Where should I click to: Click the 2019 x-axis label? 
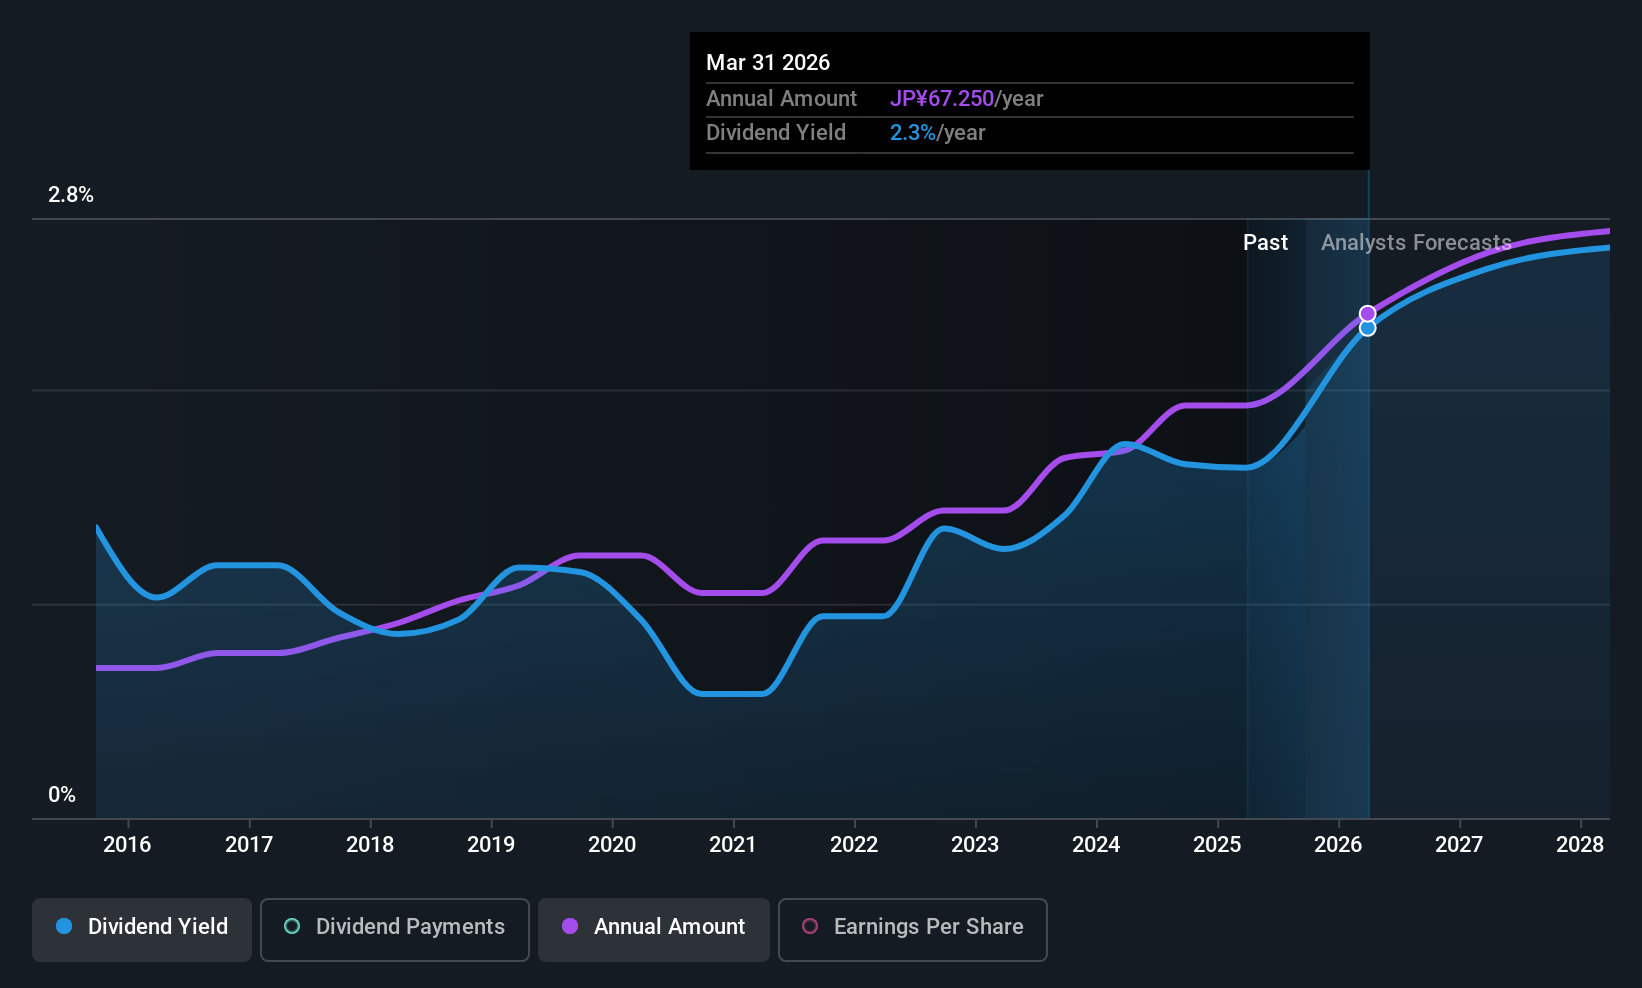(491, 845)
